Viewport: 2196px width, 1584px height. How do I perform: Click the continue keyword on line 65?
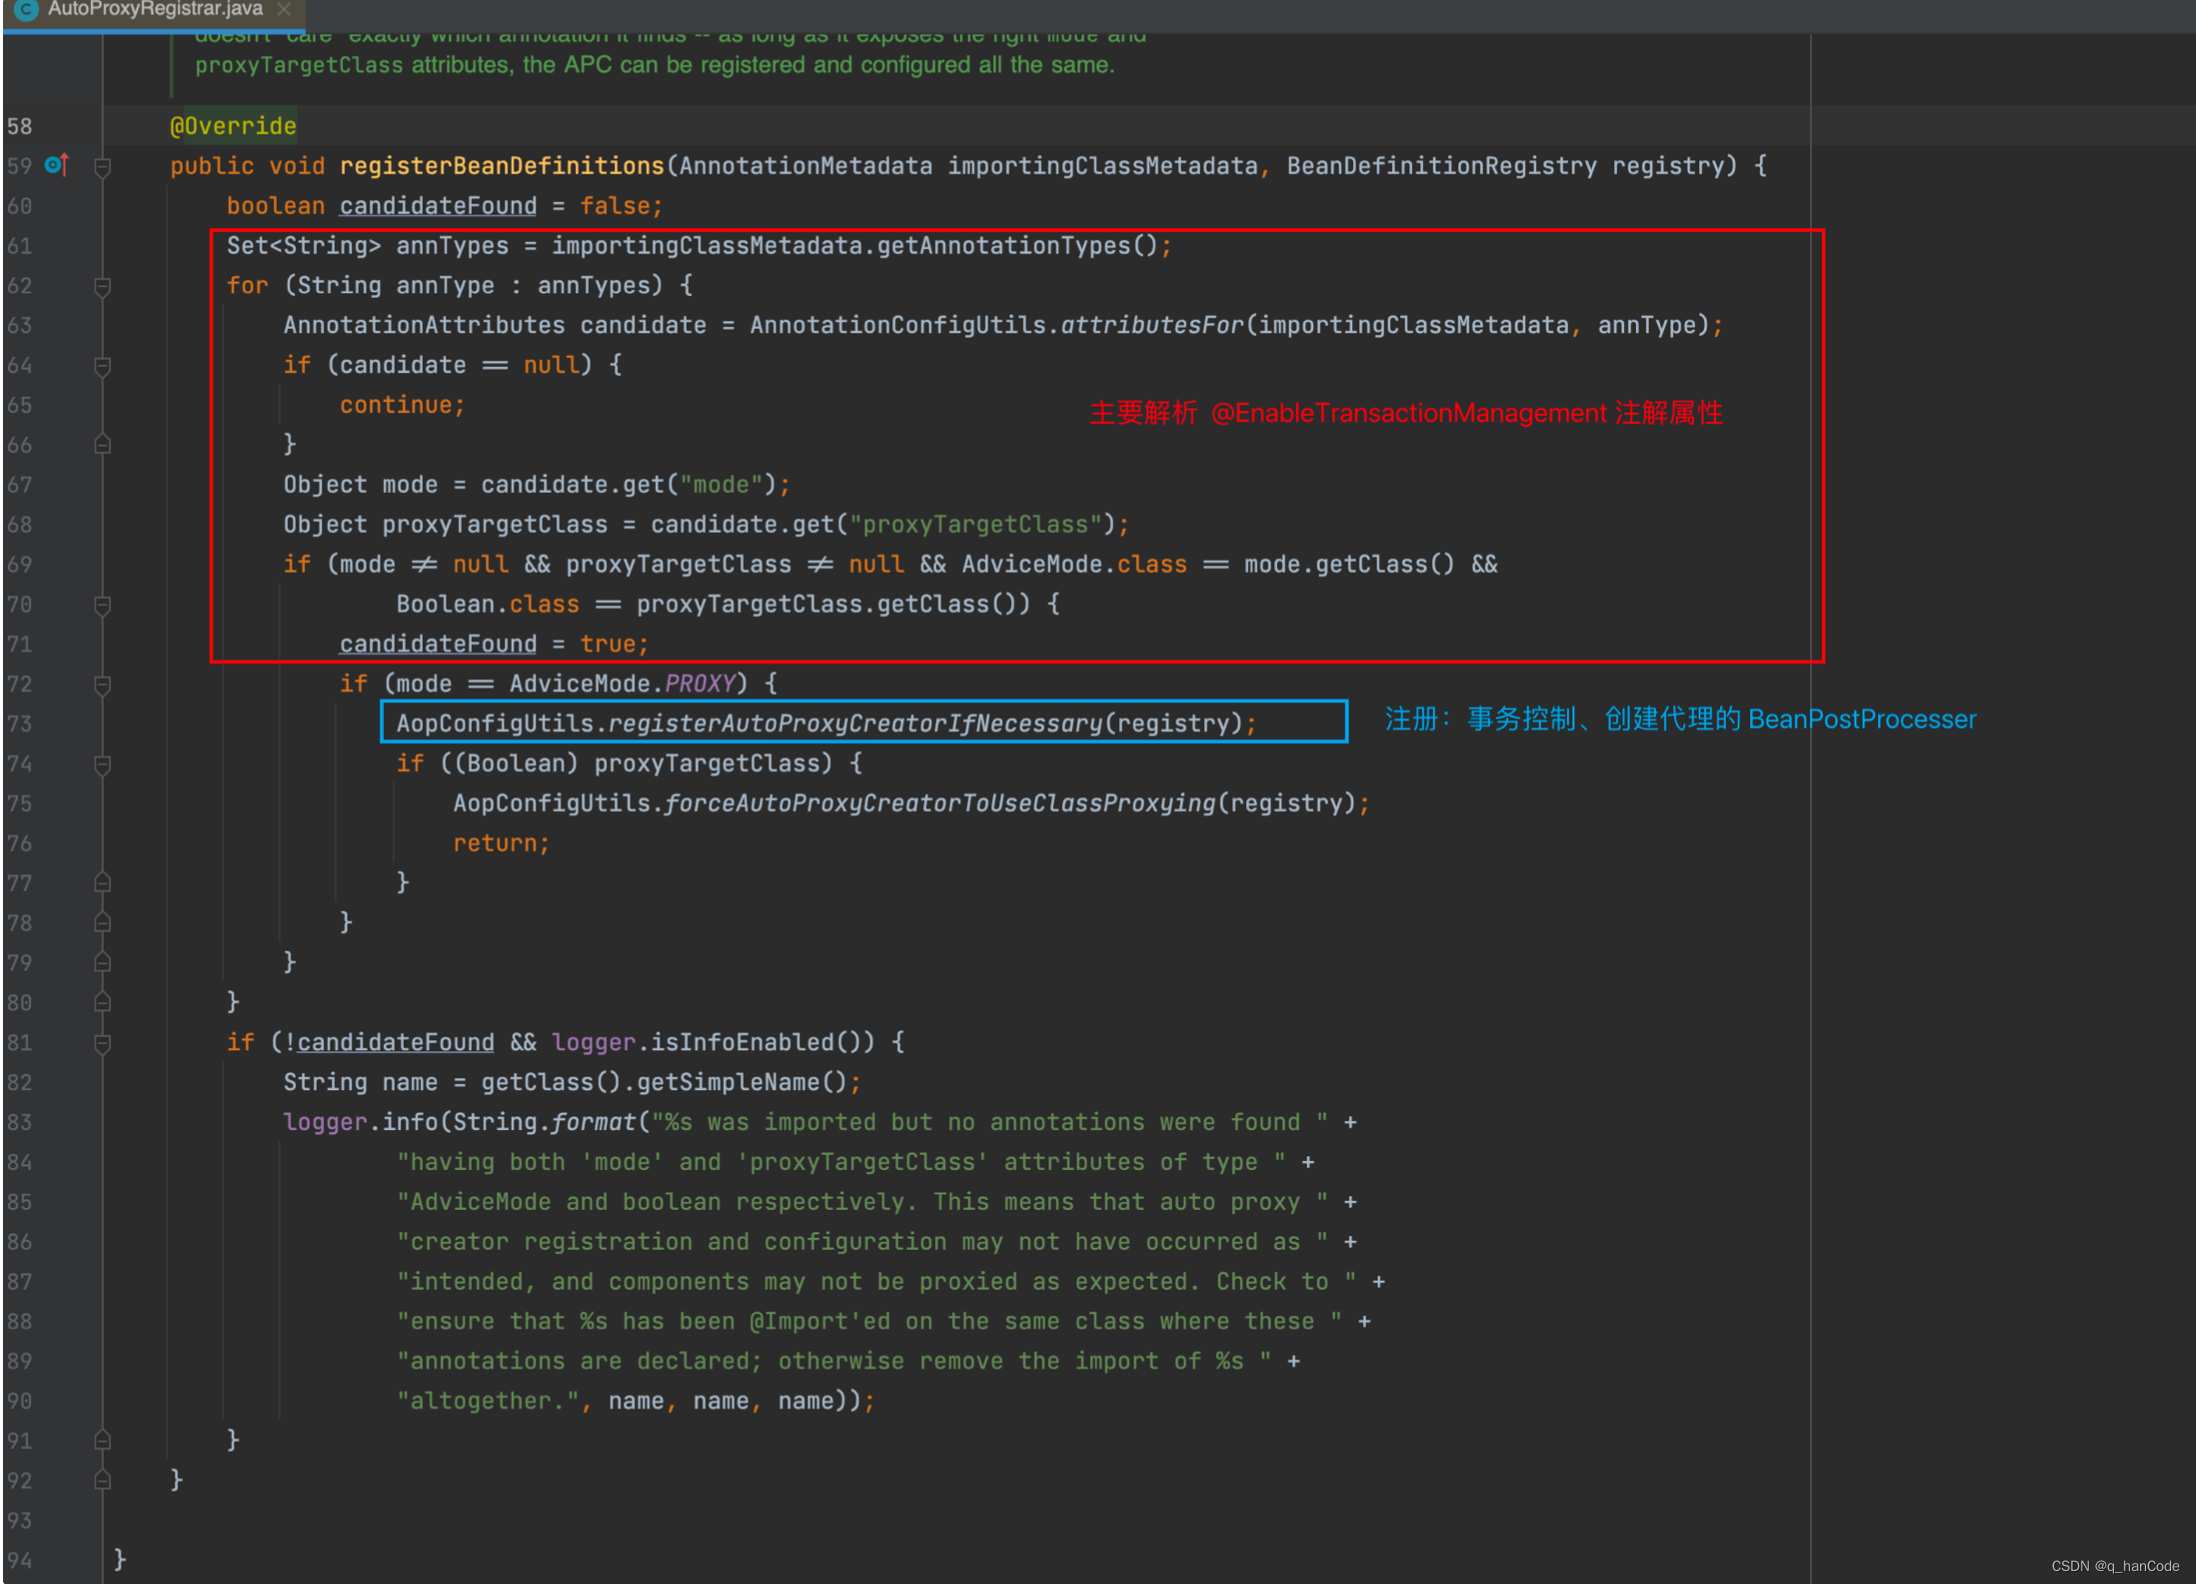402,405
